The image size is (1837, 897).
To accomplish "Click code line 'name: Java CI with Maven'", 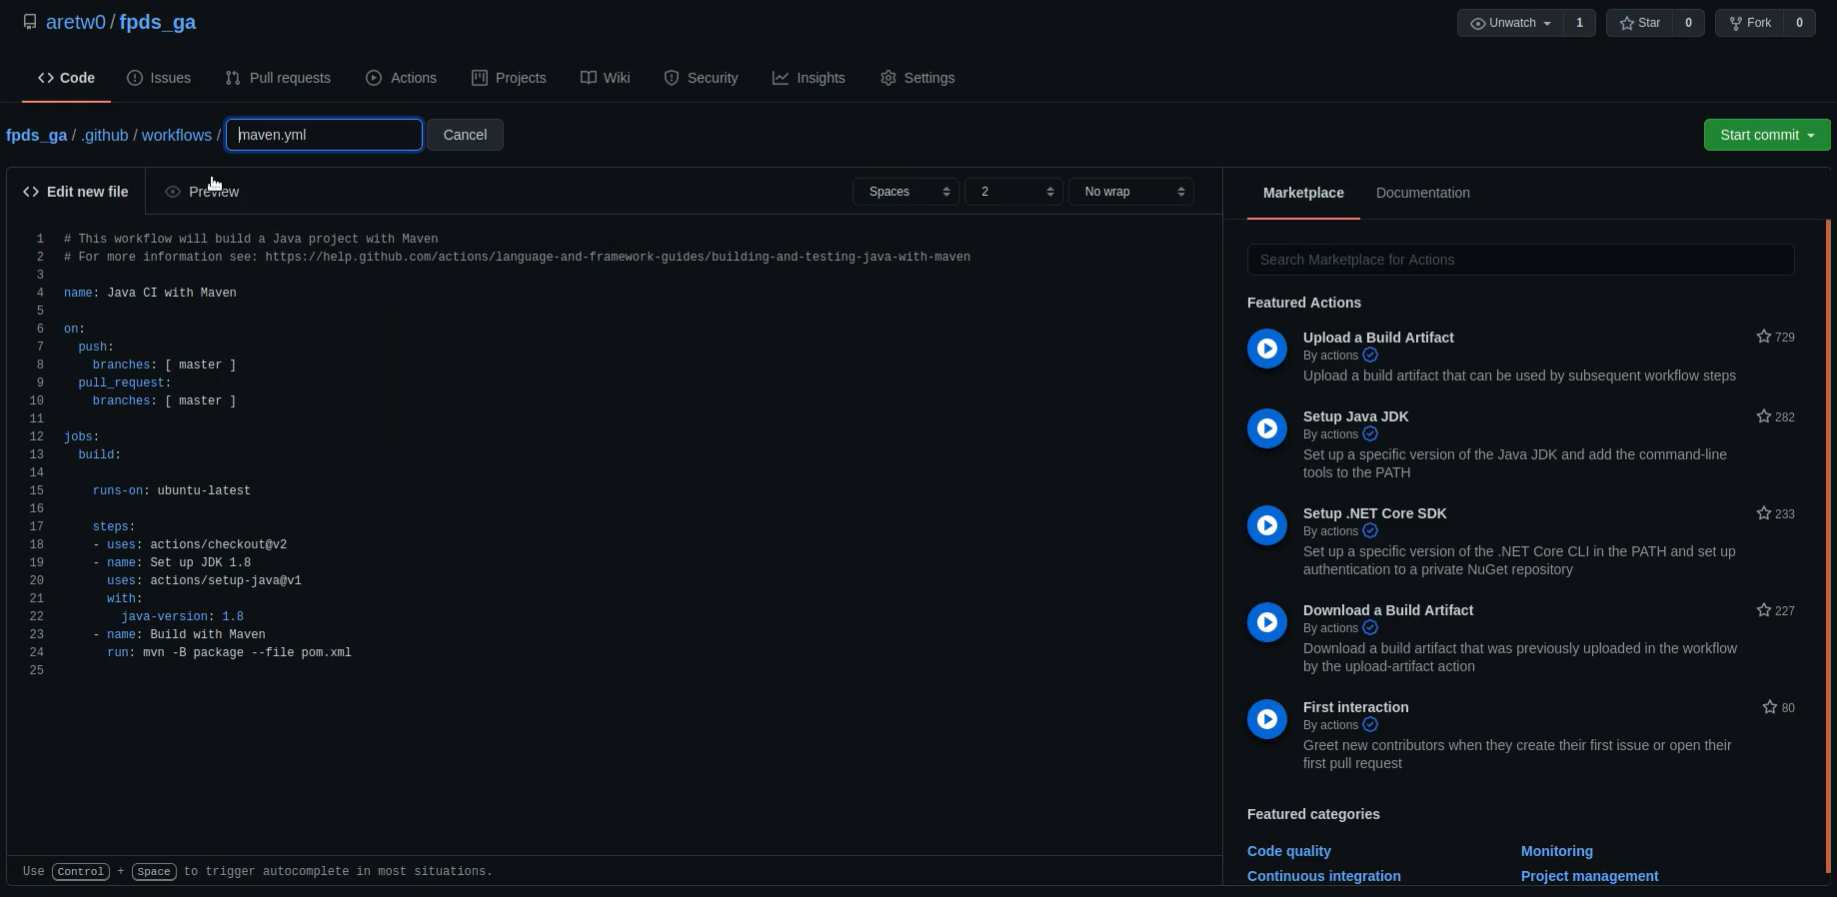I will point(150,293).
